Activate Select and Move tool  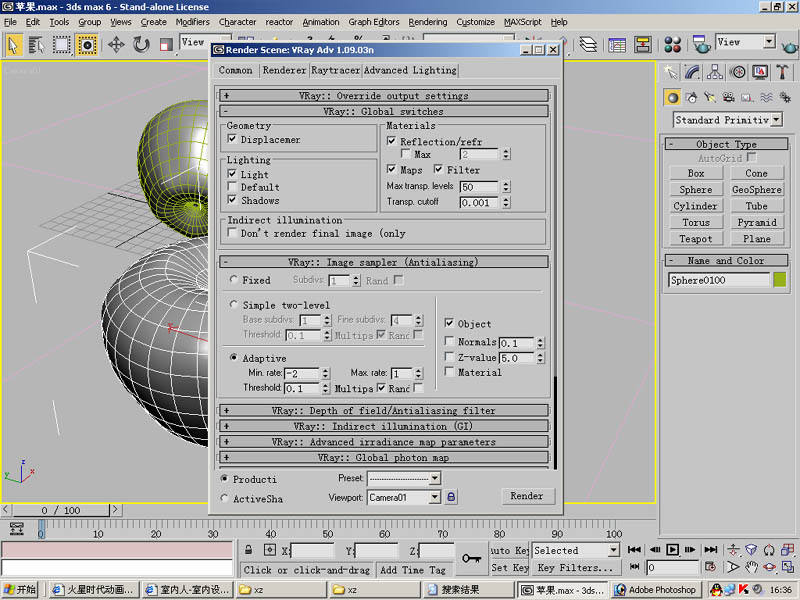116,45
